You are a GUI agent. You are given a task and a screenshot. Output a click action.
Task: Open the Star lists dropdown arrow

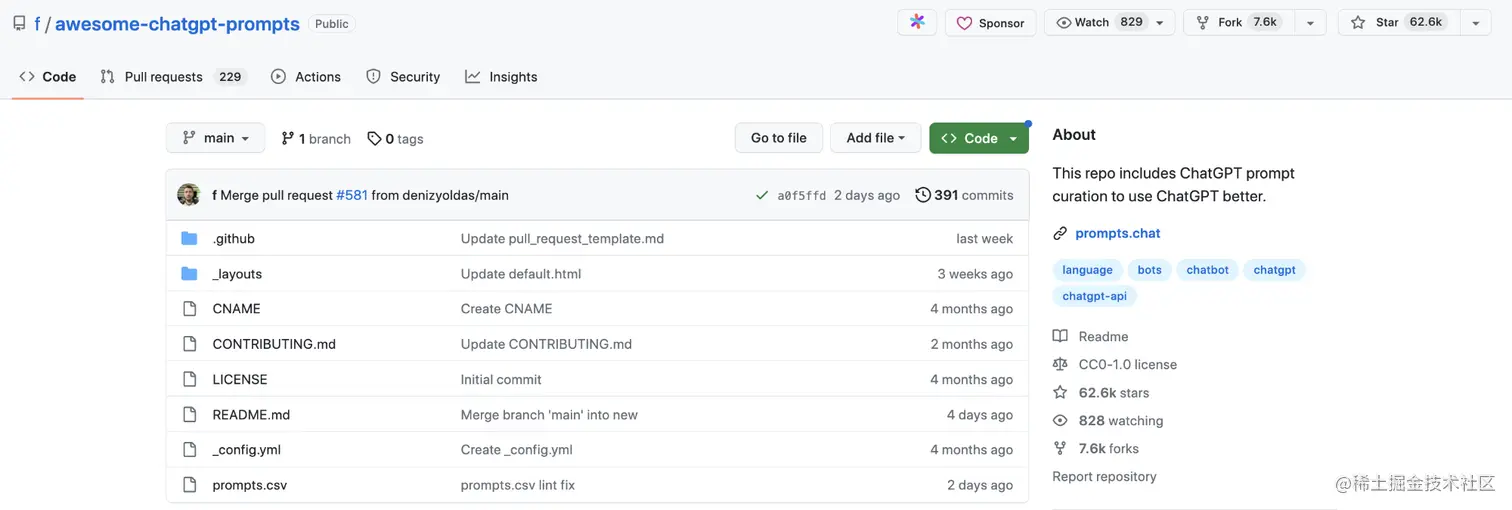coord(1475,23)
